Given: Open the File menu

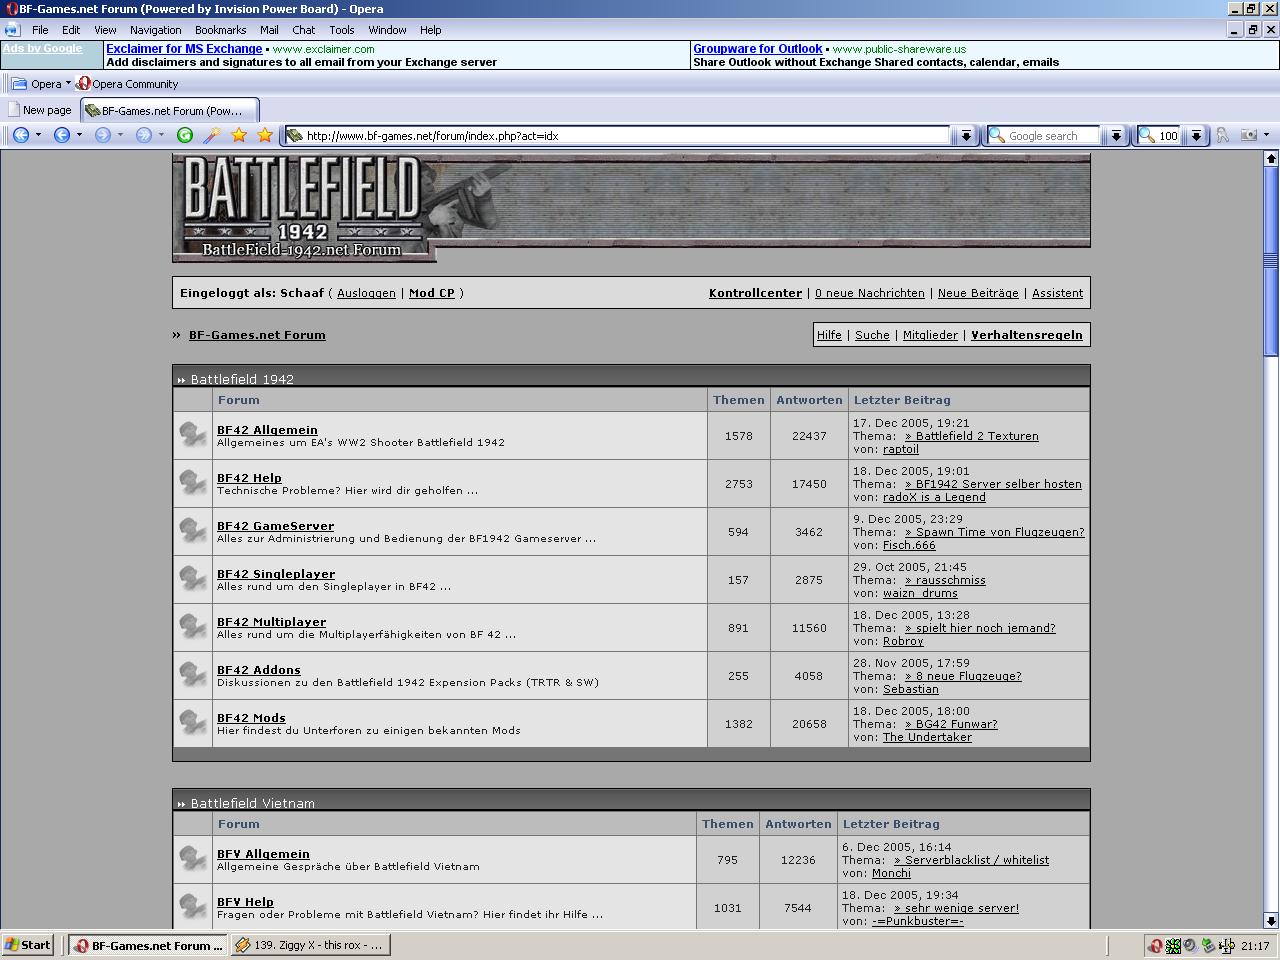Looking at the screenshot, I should [x=40, y=30].
